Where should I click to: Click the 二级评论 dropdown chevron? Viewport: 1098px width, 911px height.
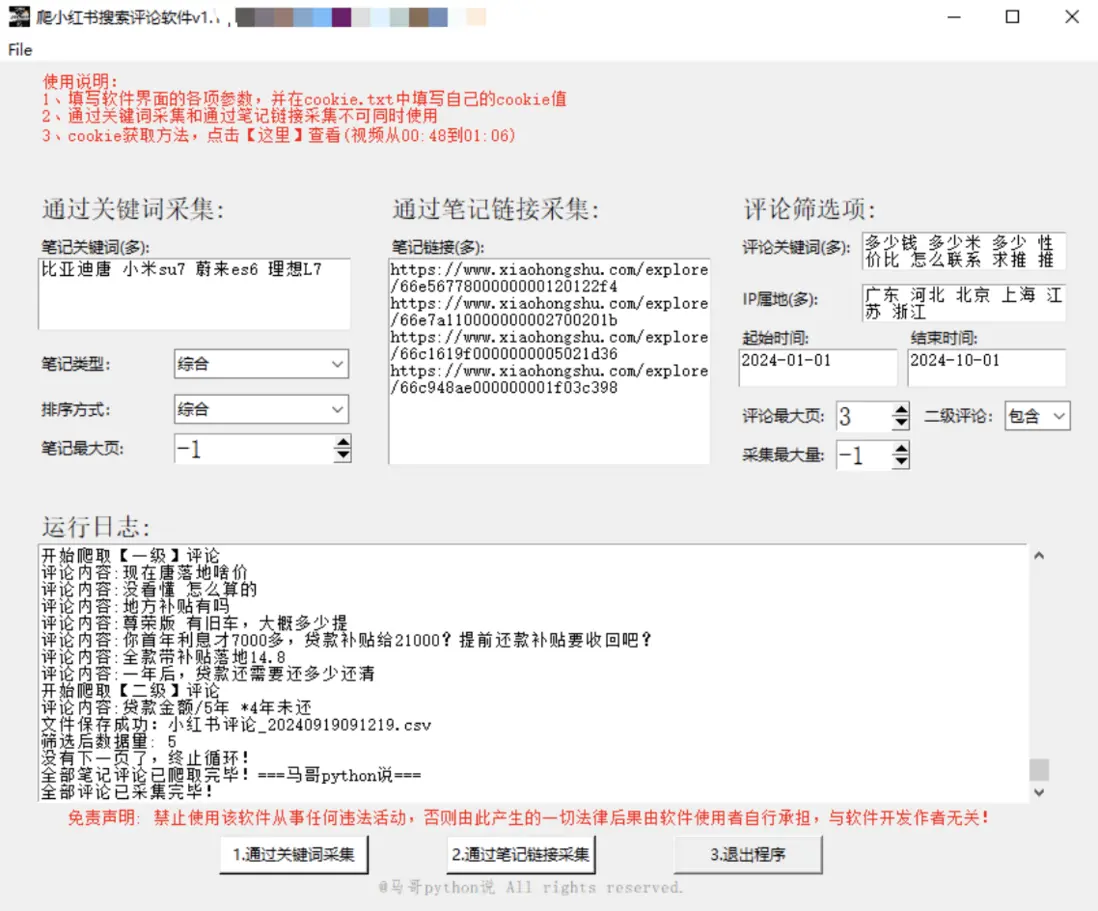click(1060, 416)
